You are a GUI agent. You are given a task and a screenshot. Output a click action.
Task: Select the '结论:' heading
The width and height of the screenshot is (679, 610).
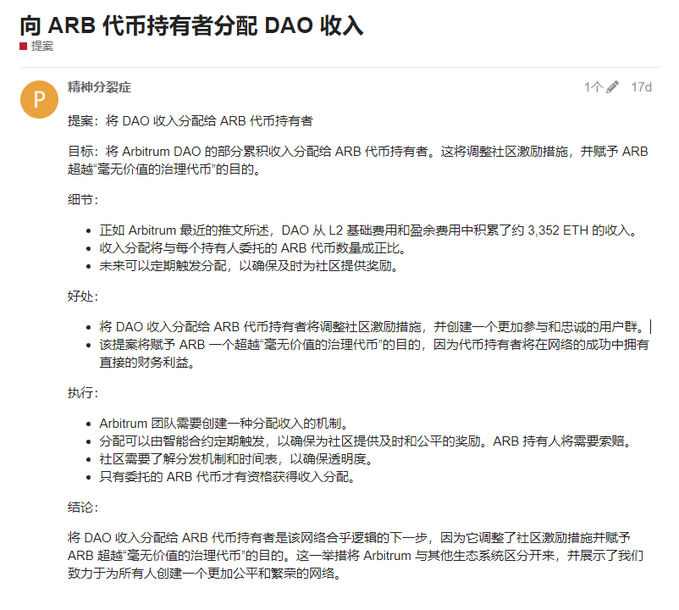click(x=83, y=507)
